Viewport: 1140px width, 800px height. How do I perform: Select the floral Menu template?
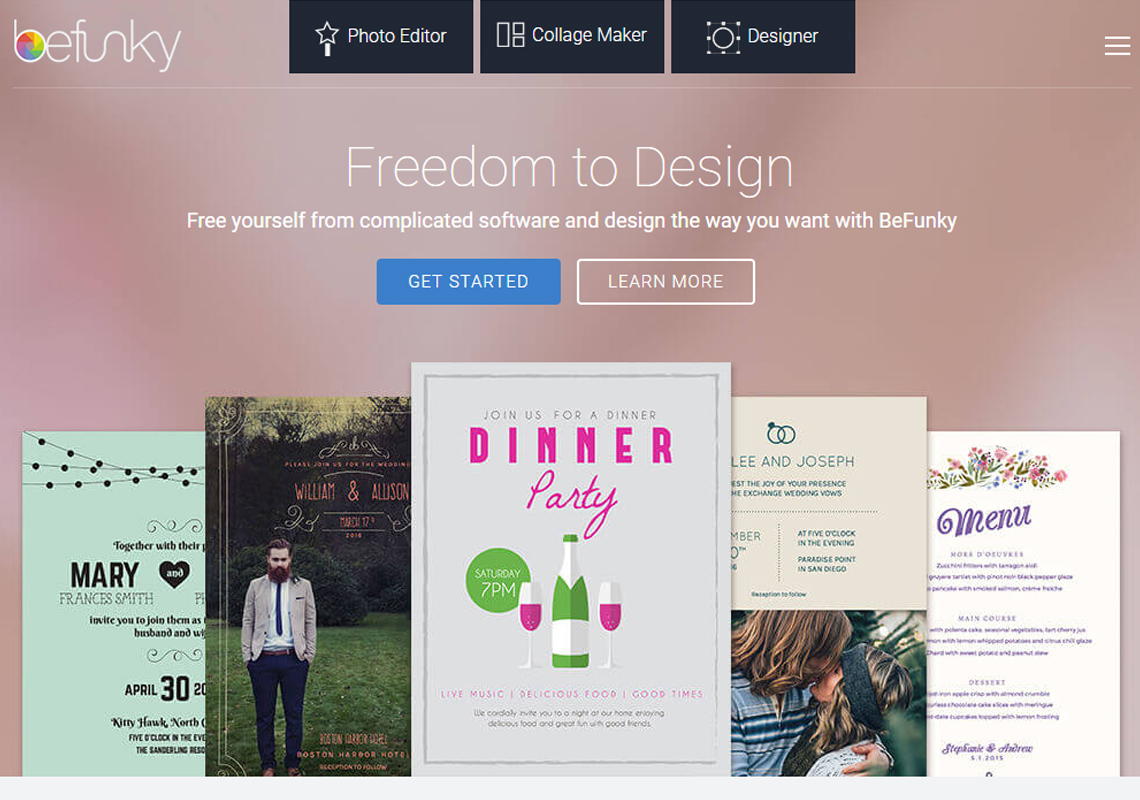pos(1023,604)
